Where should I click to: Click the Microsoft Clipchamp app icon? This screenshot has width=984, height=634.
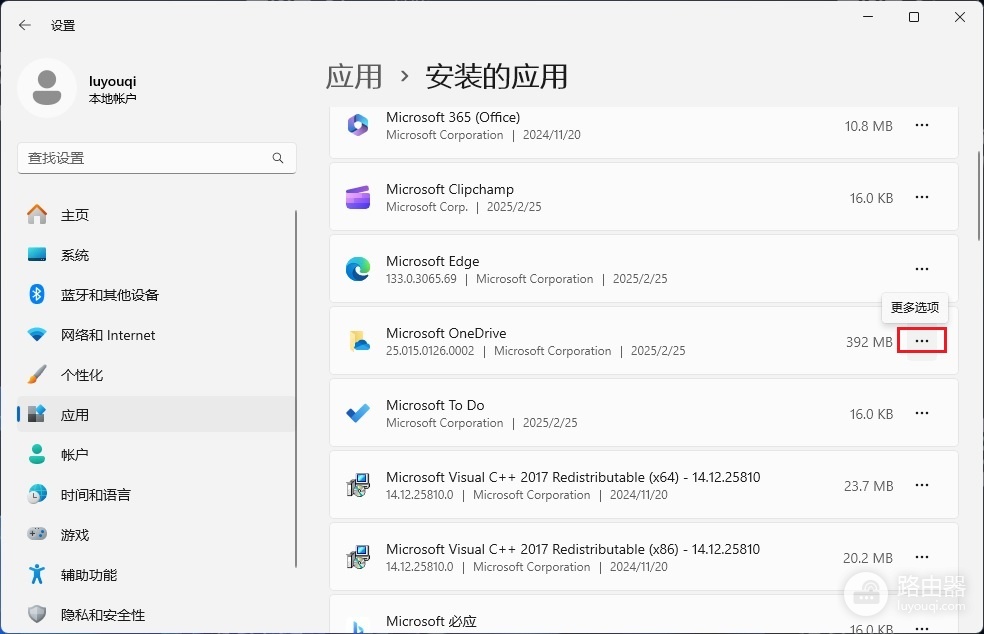[x=358, y=197]
